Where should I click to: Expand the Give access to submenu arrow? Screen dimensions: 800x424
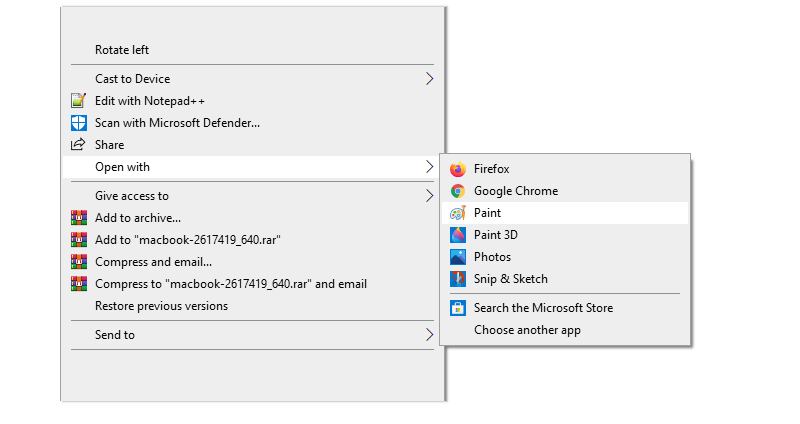click(430, 195)
